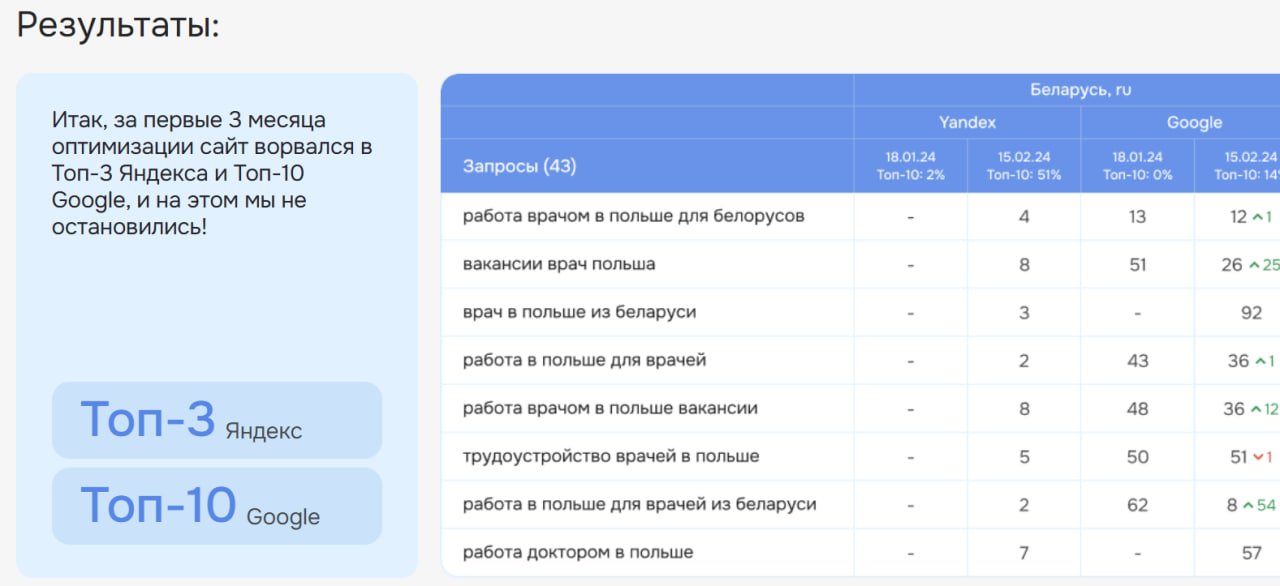
Task: Click green up arrow beside Google position 8
Action: [1247, 505]
